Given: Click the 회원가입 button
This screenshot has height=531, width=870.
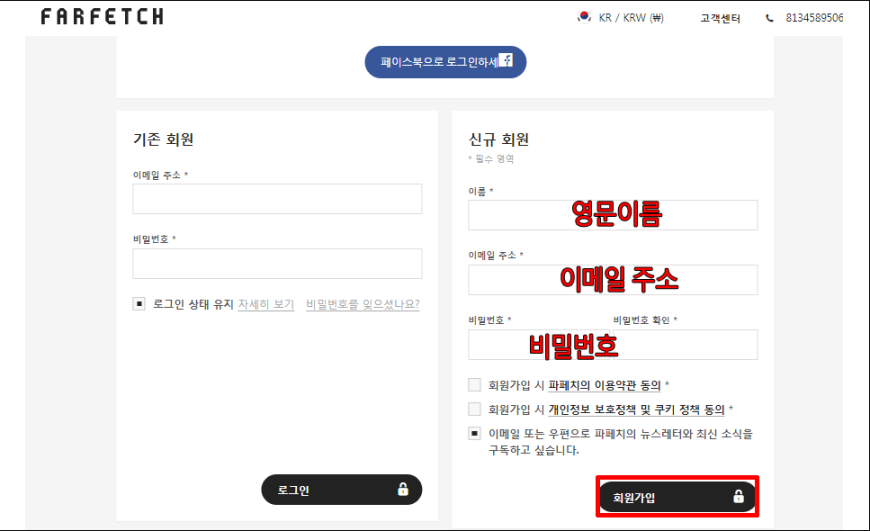Looking at the screenshot, I should (x=677, y=497).
